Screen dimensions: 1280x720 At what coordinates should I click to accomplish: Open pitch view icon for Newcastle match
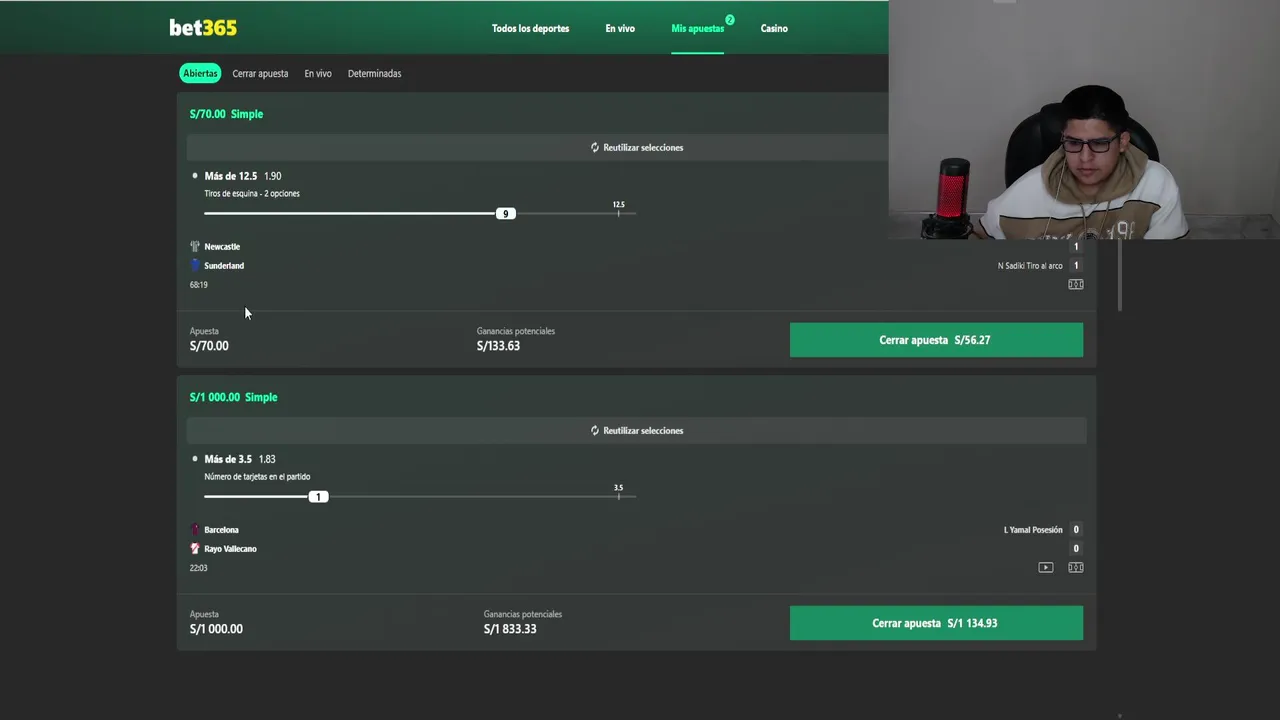tap(1075, 284)
